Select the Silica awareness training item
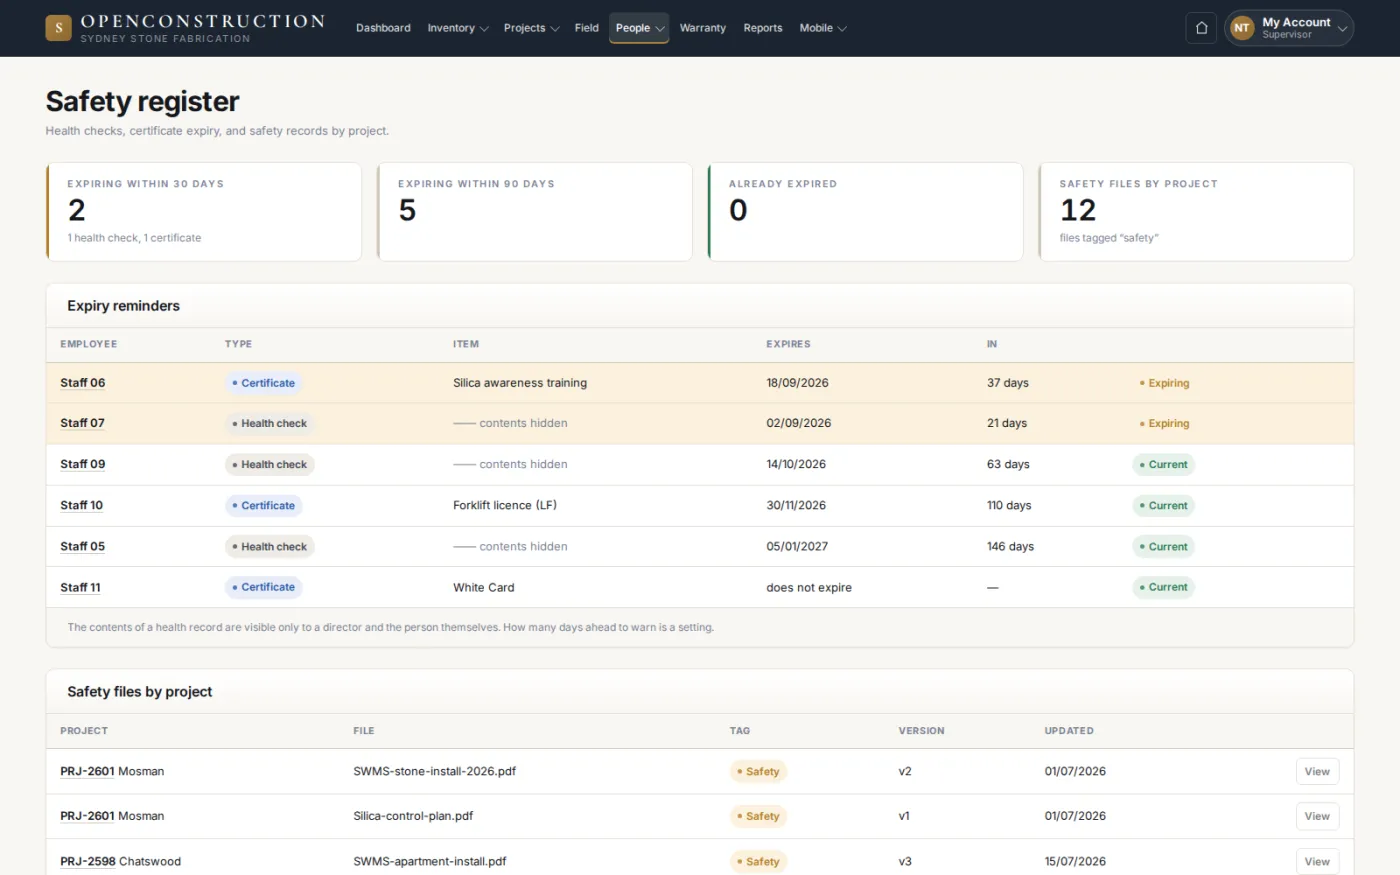 (x=520, y=383)
